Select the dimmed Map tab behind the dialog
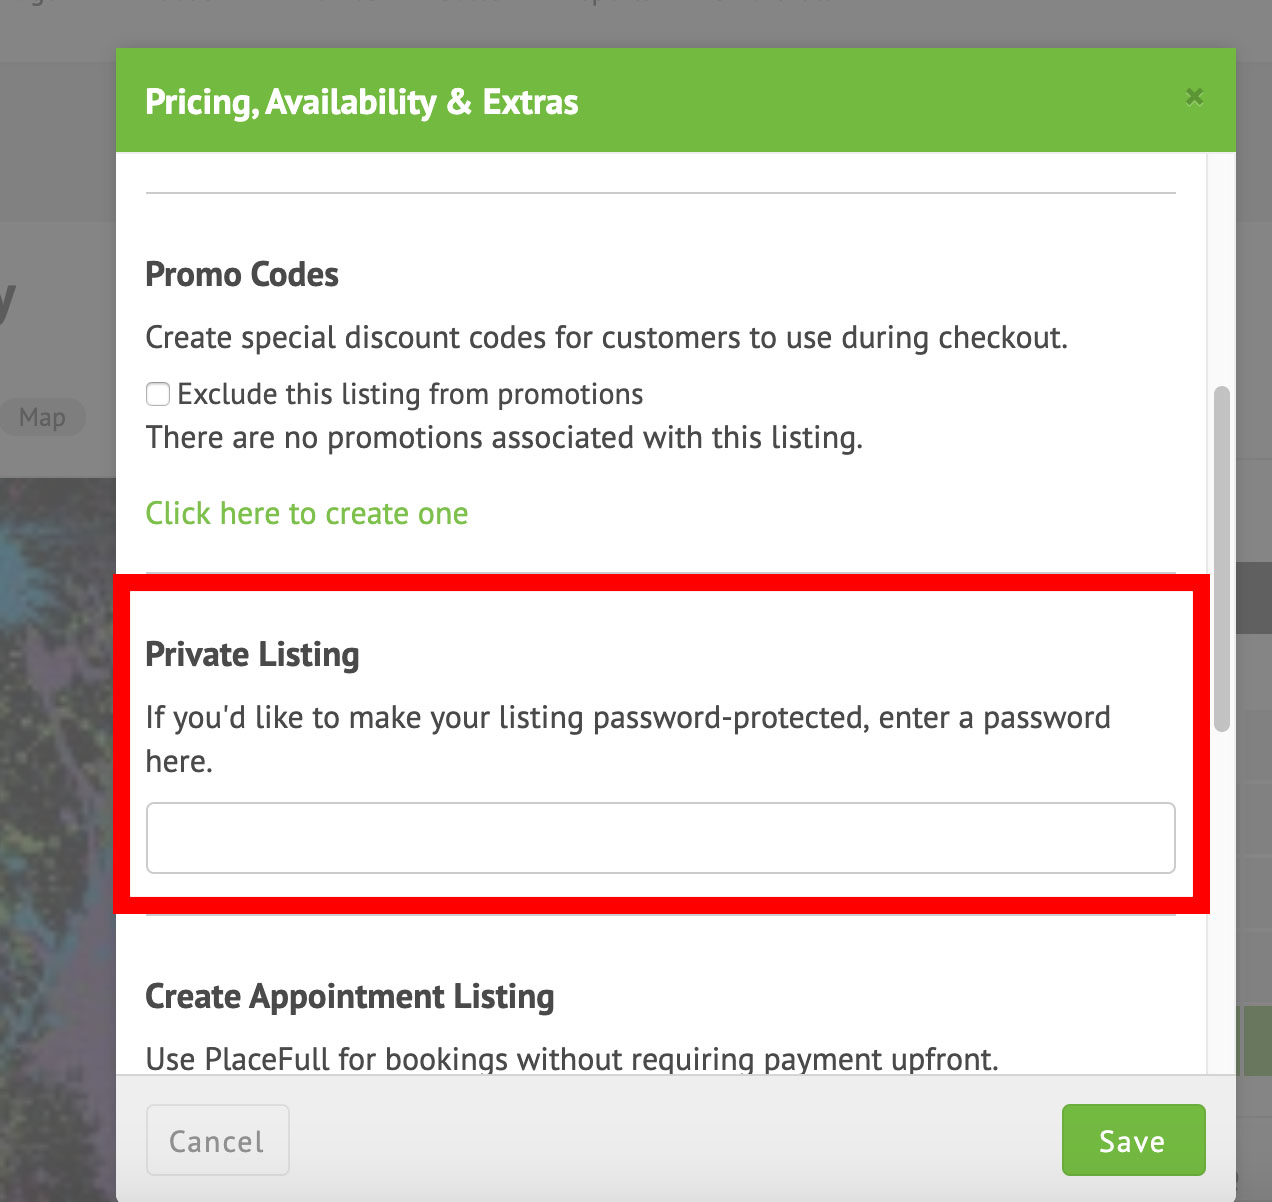 click(x=42, y=417)
